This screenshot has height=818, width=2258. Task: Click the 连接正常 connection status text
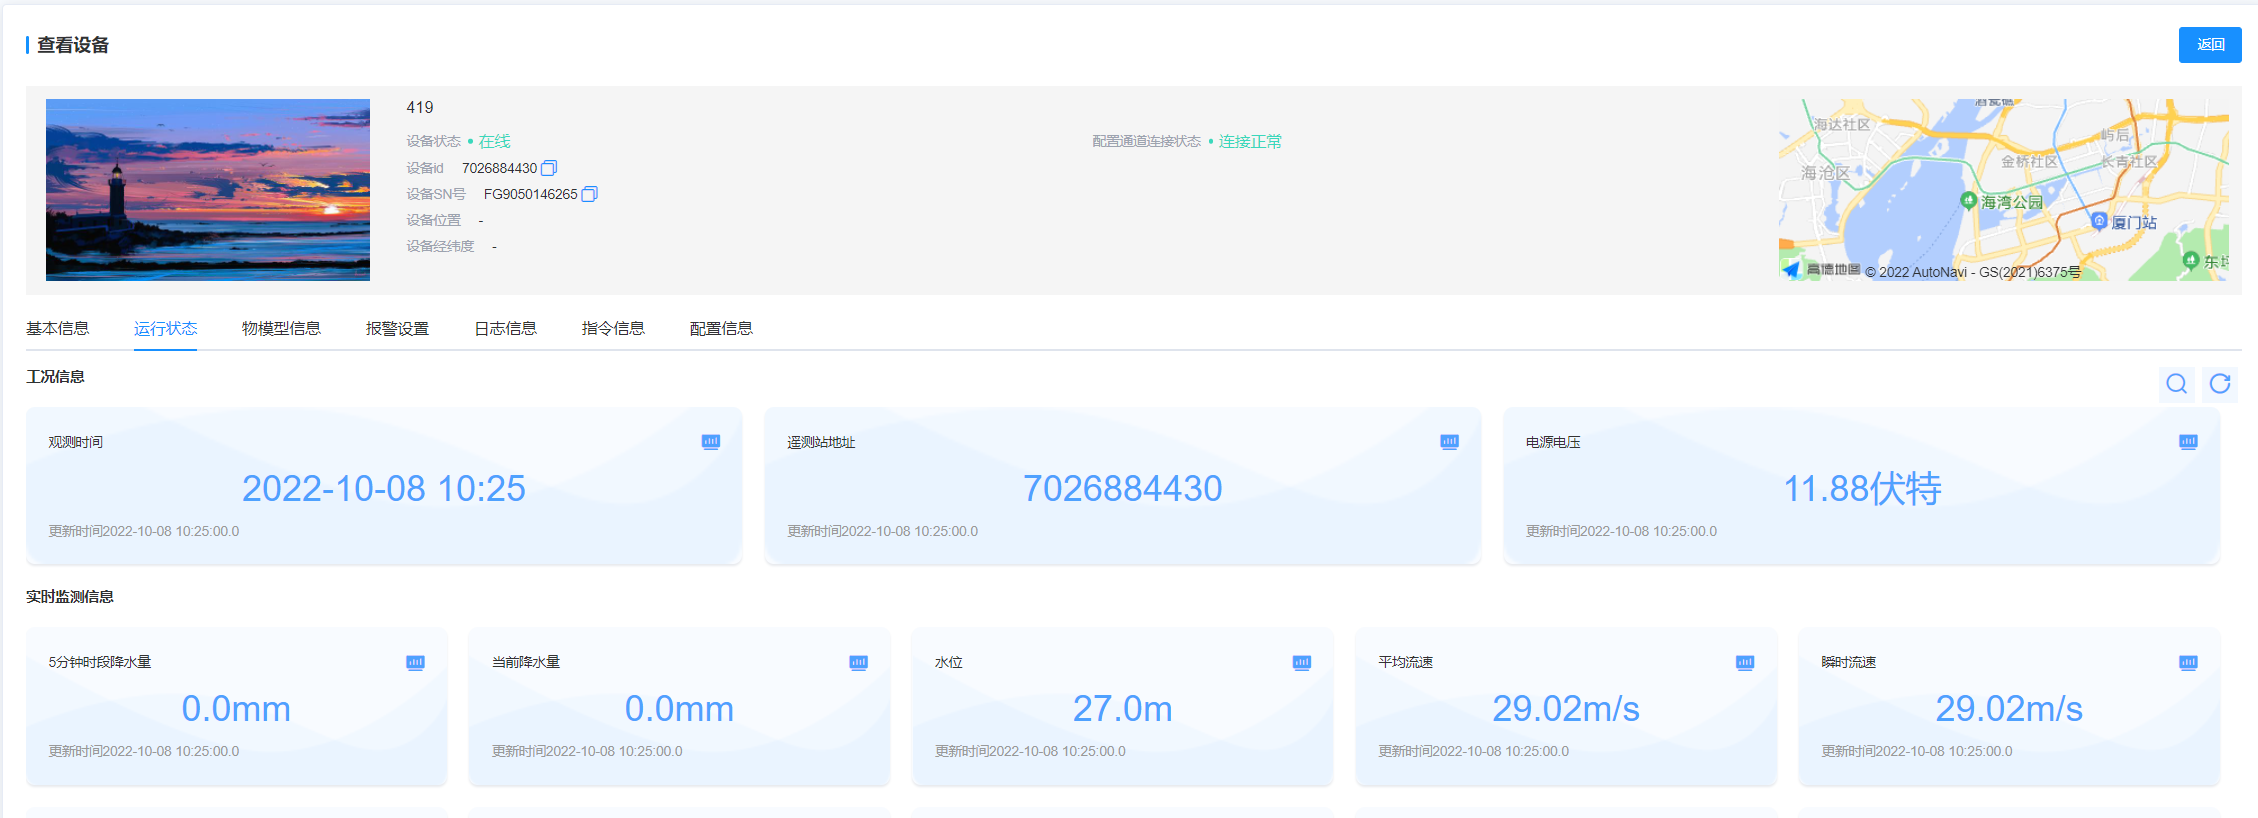pyautogui.click(x=1250, y=141)
